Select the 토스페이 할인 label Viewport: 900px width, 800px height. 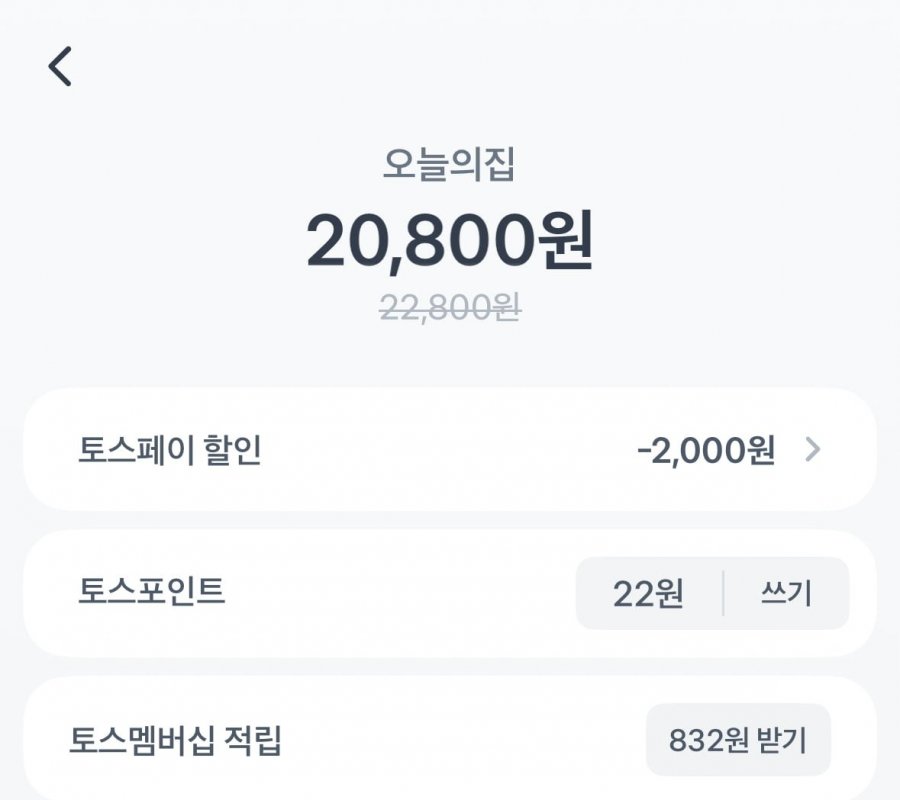pyautogui.click(x=170, y=450)
